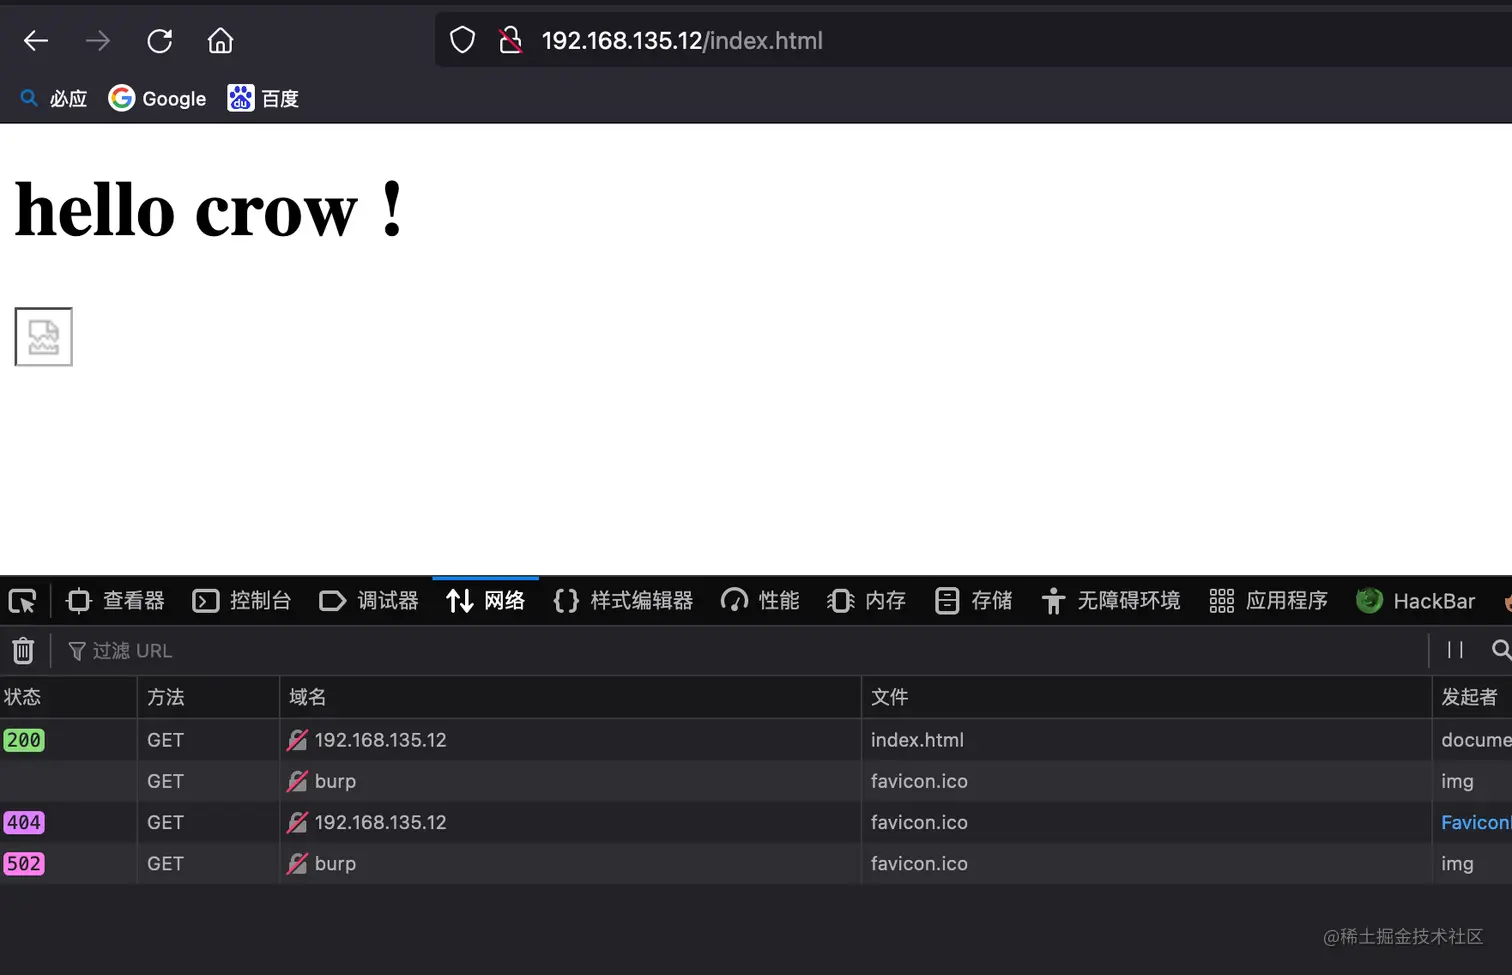
Task: Sort by the 文件 column header
Action: 1146,697
